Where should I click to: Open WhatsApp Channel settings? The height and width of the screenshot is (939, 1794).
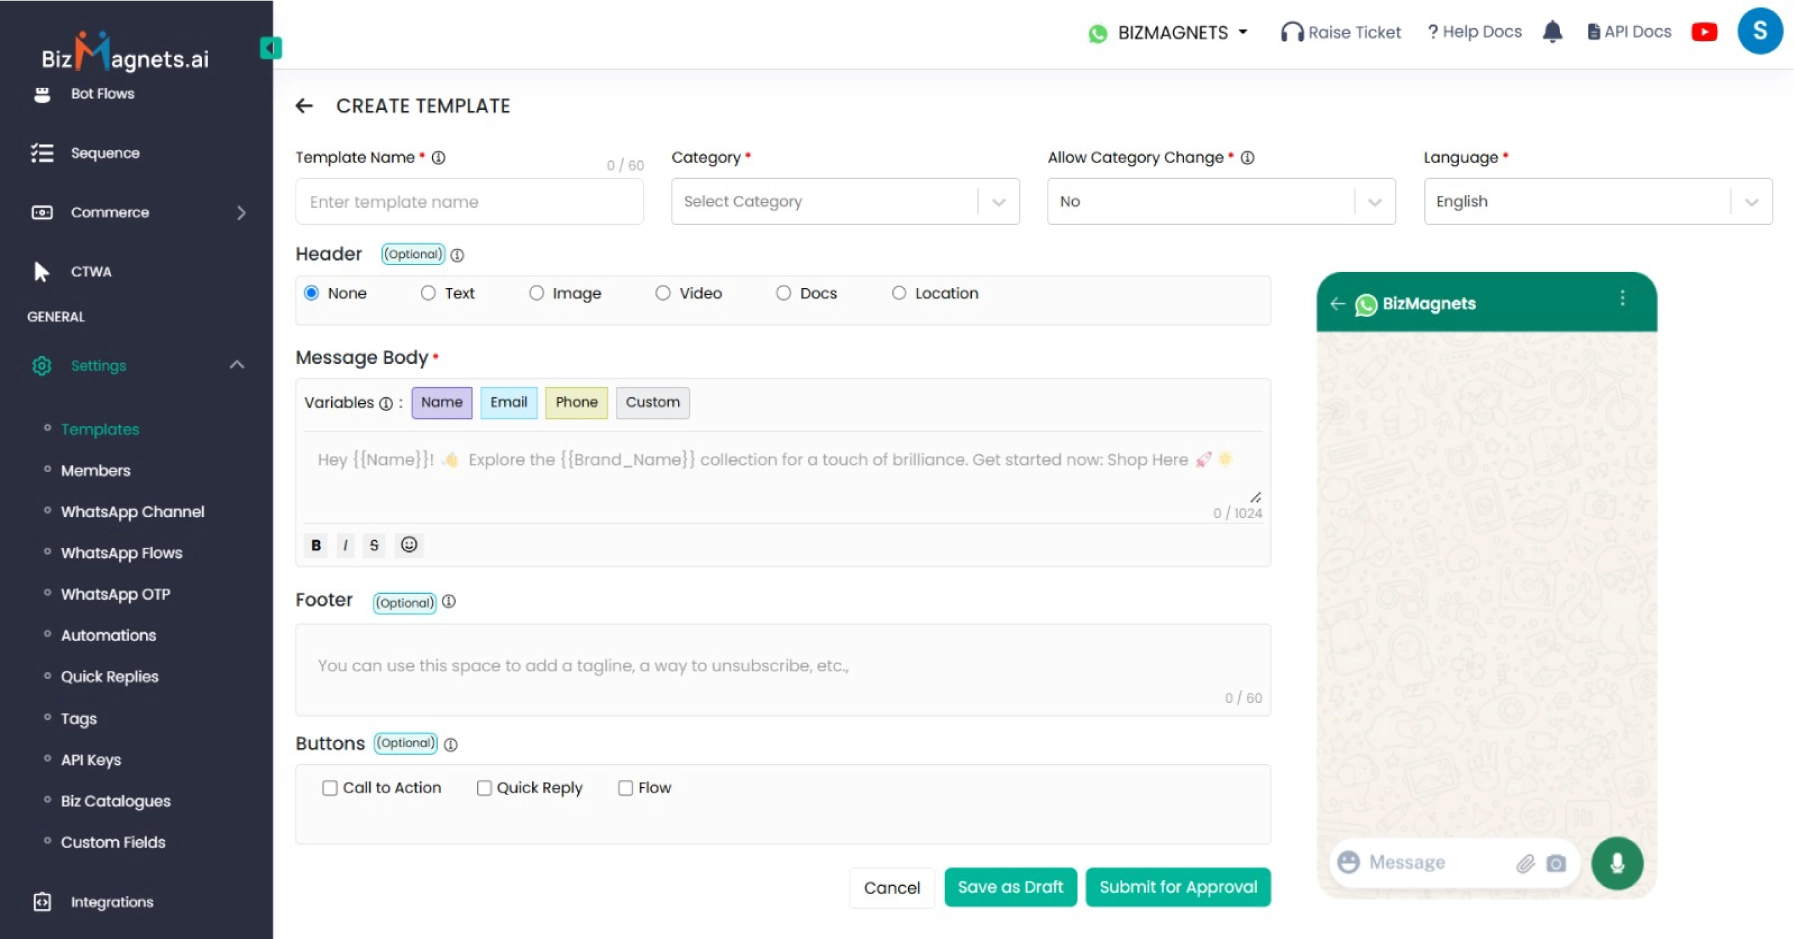click(x=133, y=511)
